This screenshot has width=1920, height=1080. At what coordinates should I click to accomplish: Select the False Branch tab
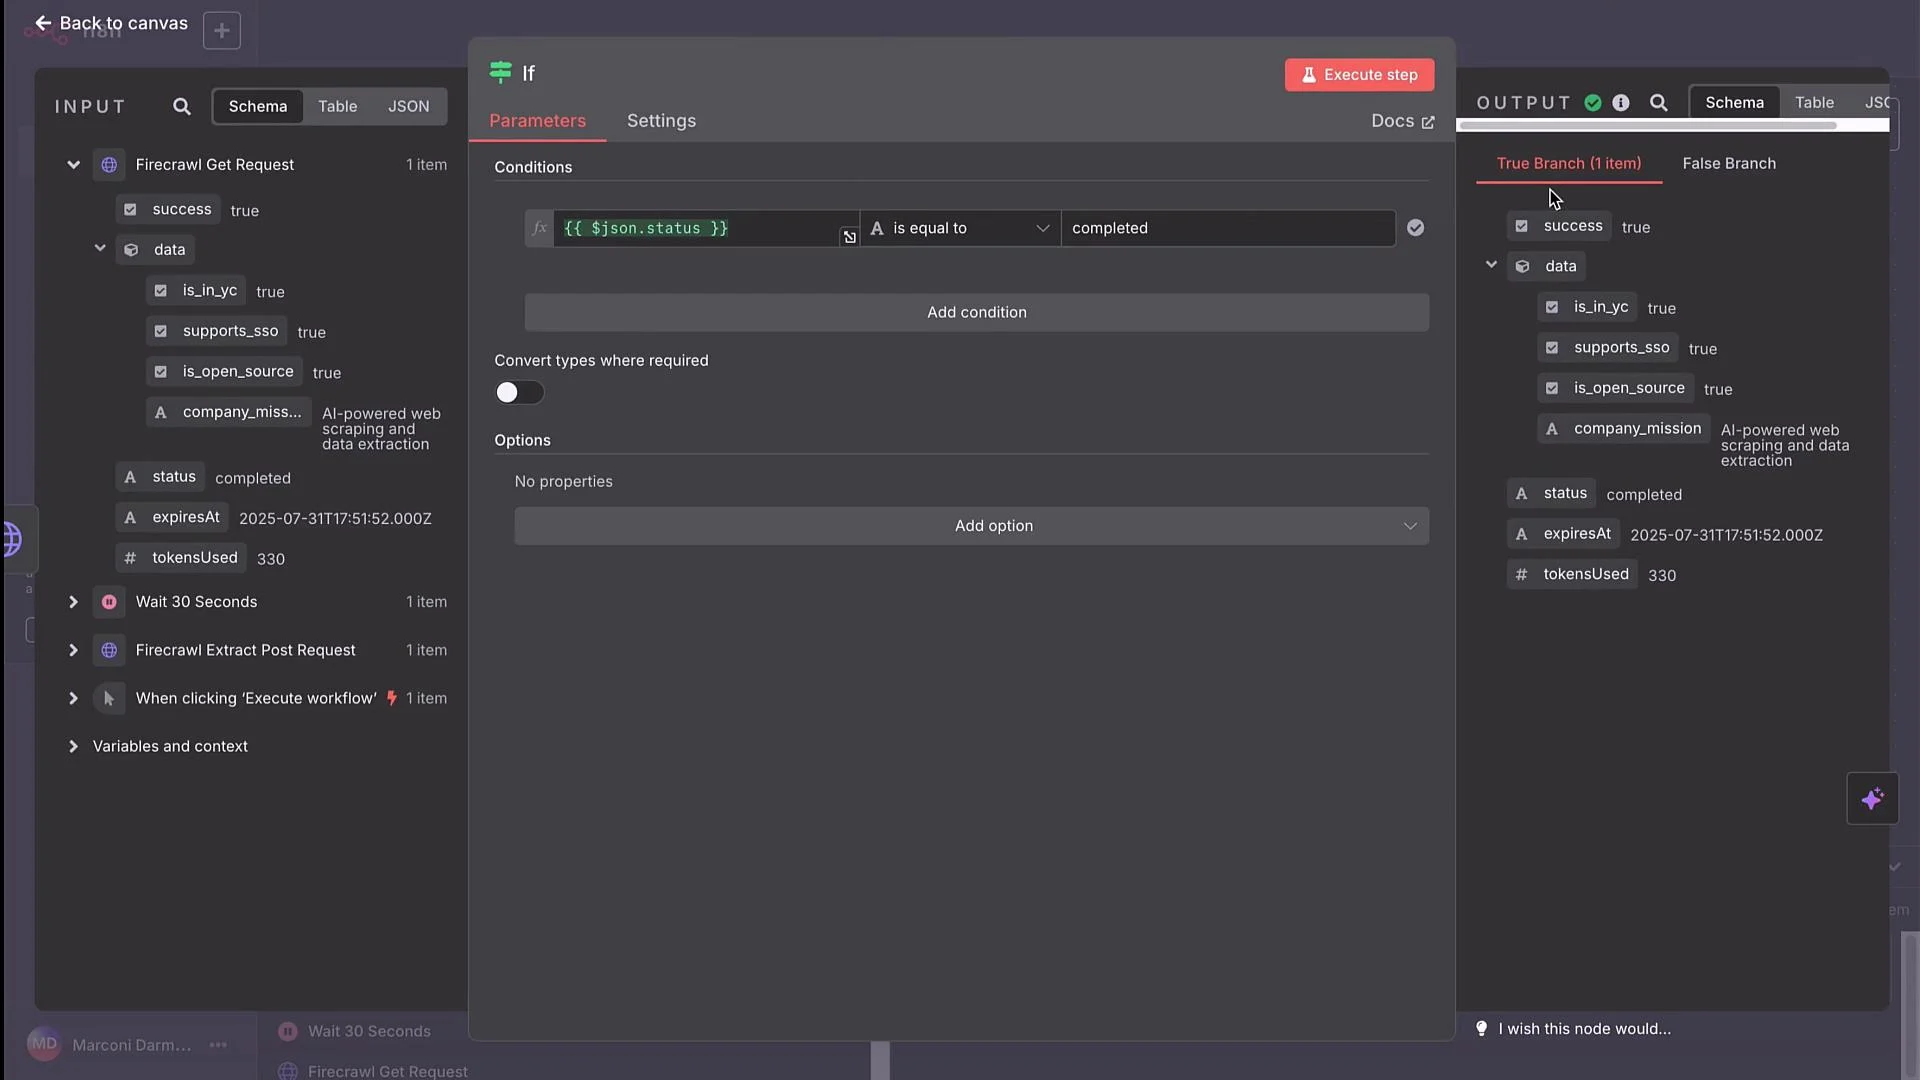click(x=1729, y=164)
